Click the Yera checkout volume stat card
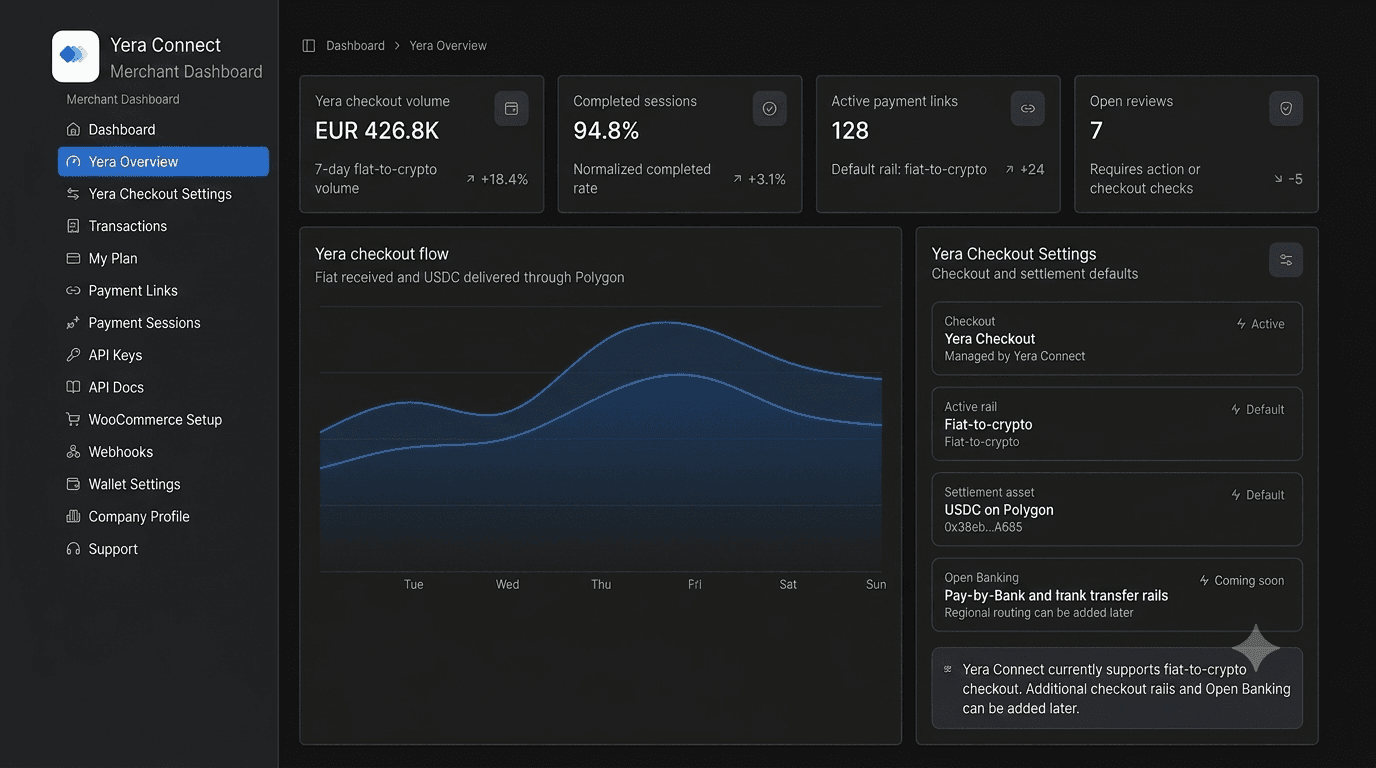 pyautogui.click(x=422, y=144)
